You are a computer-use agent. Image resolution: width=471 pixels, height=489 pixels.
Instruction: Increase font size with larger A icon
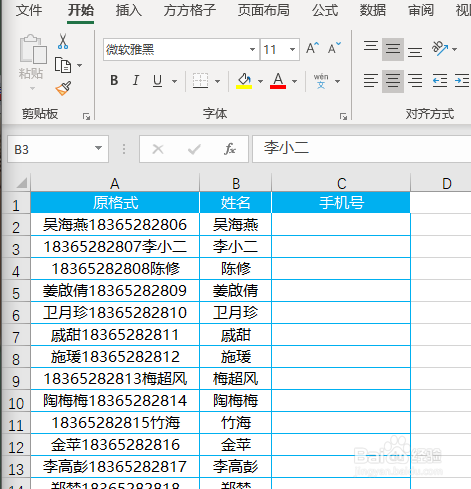click(312, 48)
